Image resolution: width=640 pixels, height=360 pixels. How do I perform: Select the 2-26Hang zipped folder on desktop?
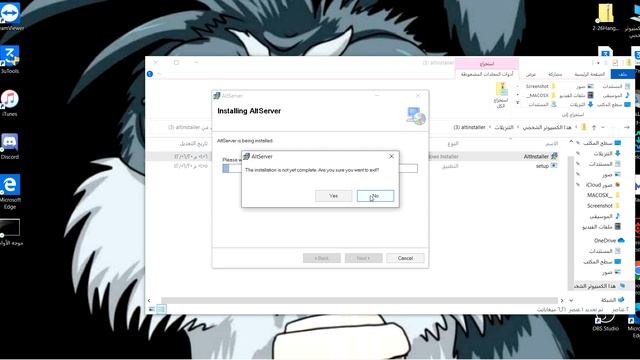pyautogui.click(x=605, y=17)
